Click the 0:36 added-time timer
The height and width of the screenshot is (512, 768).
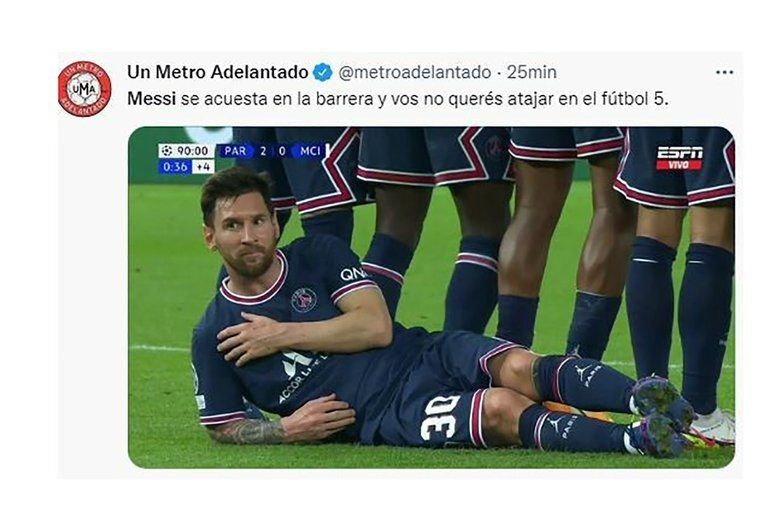point(175,167)
